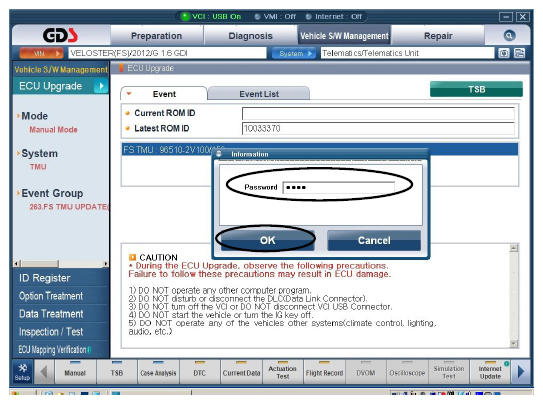Select the Vehicle S/W Management tab
This screenshot has height=404, width=543.
pos(344,36)
